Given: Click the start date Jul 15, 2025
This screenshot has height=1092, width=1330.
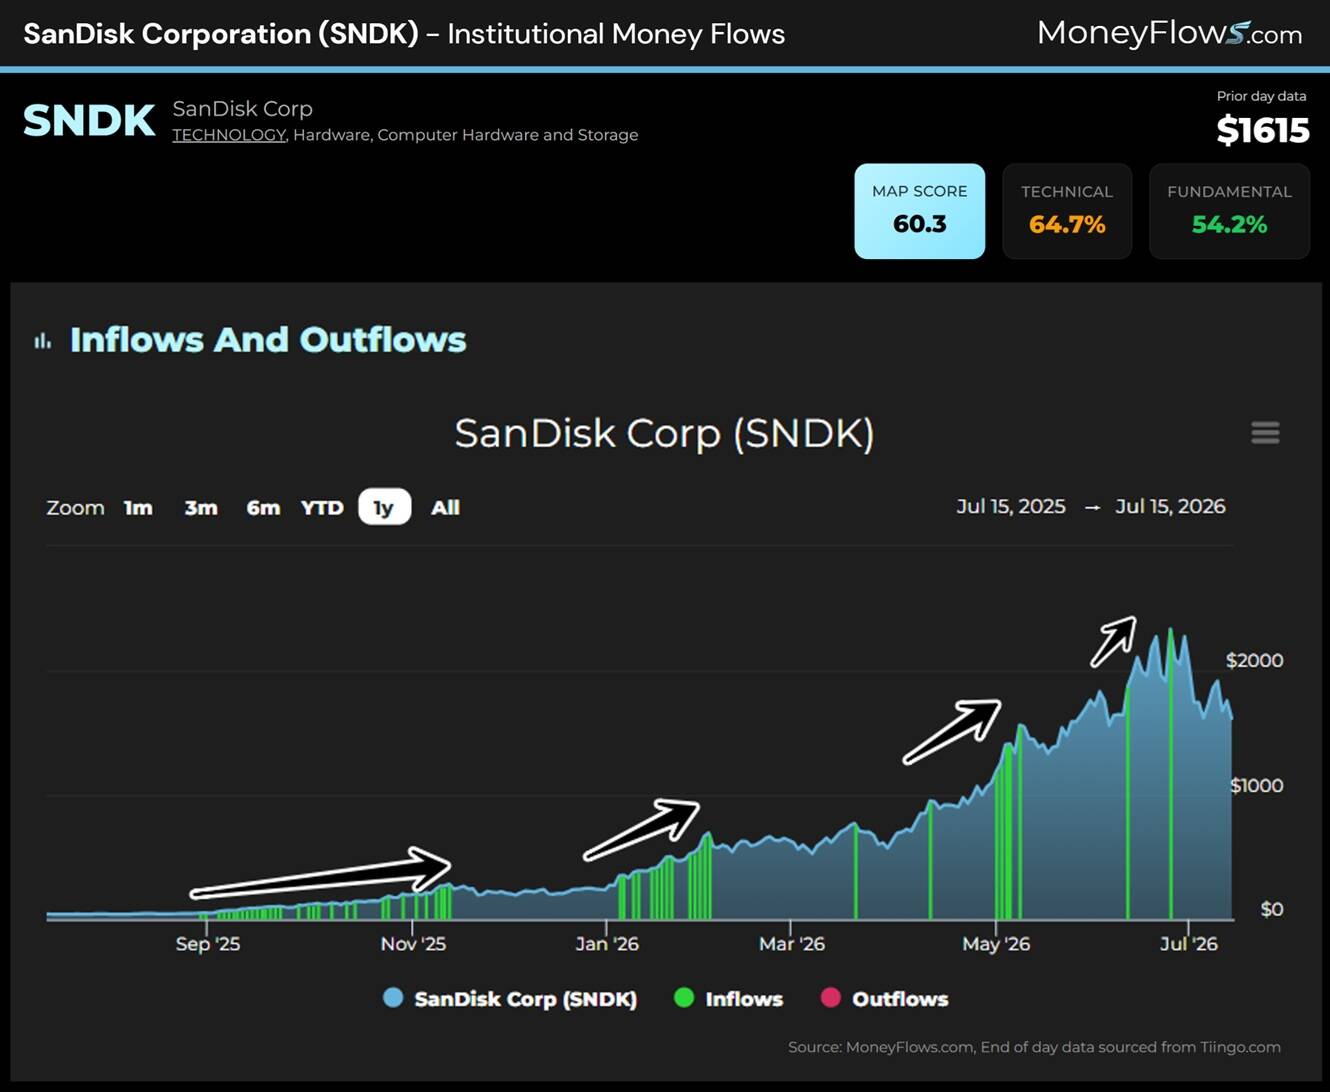Looking at the screenshot, I should tap(1011, 506).
